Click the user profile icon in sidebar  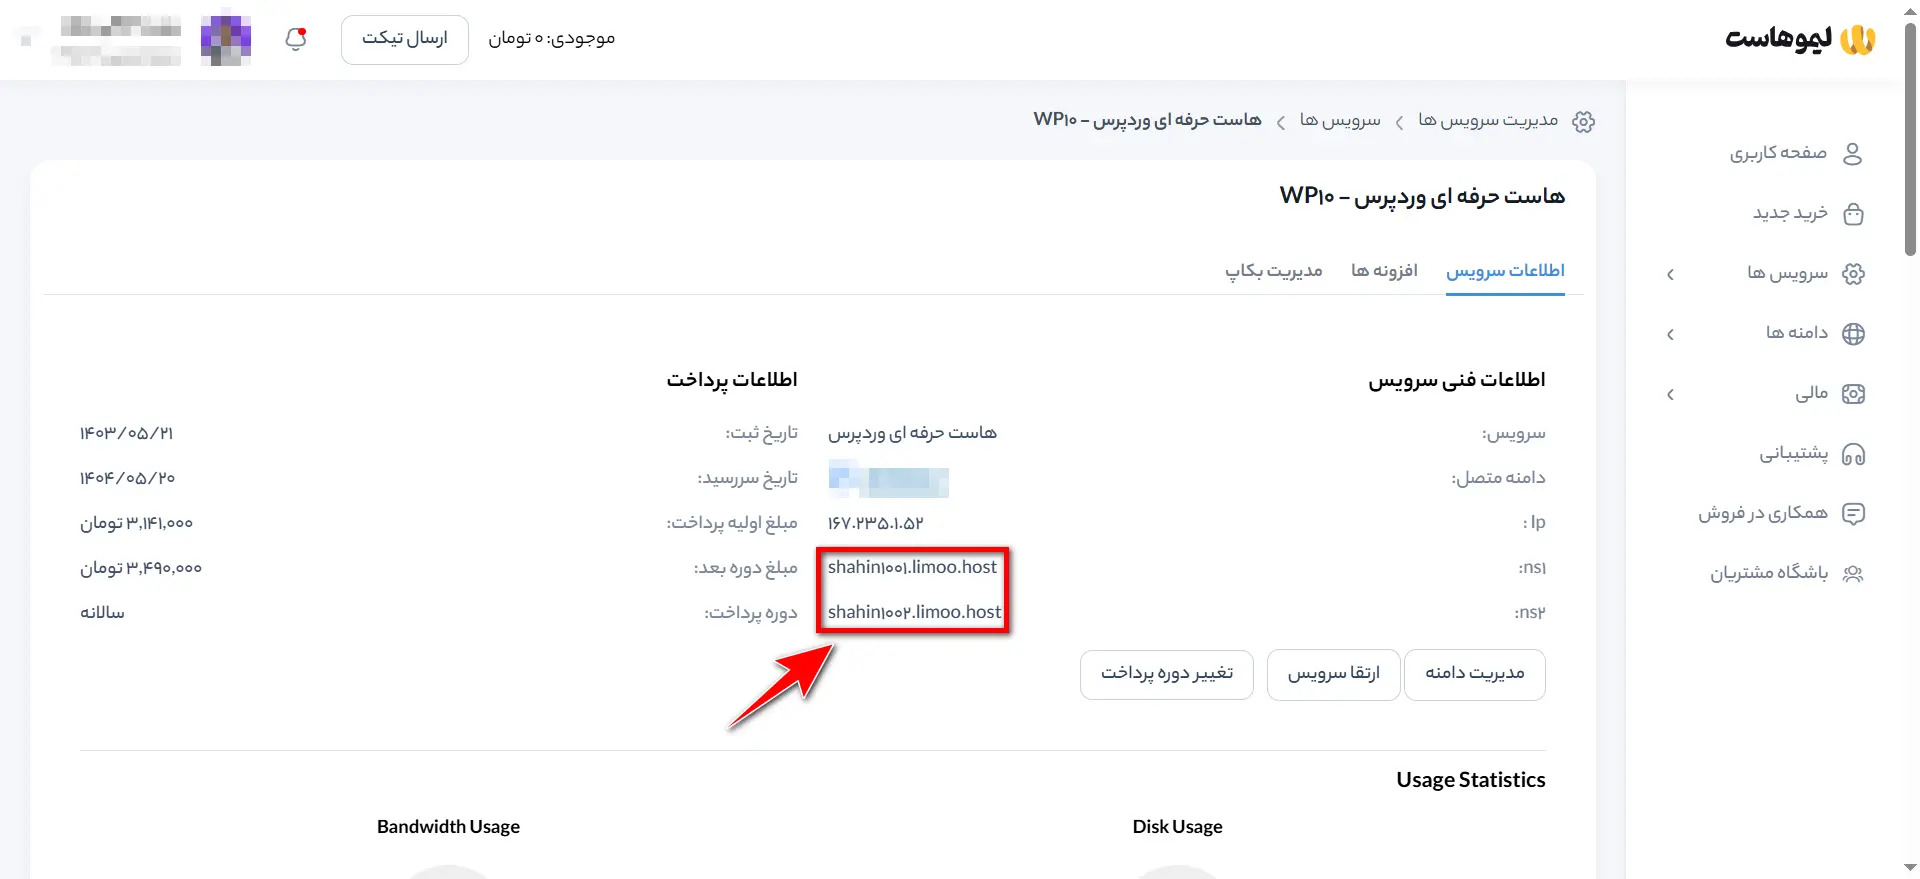click(x=1852, y=153)
